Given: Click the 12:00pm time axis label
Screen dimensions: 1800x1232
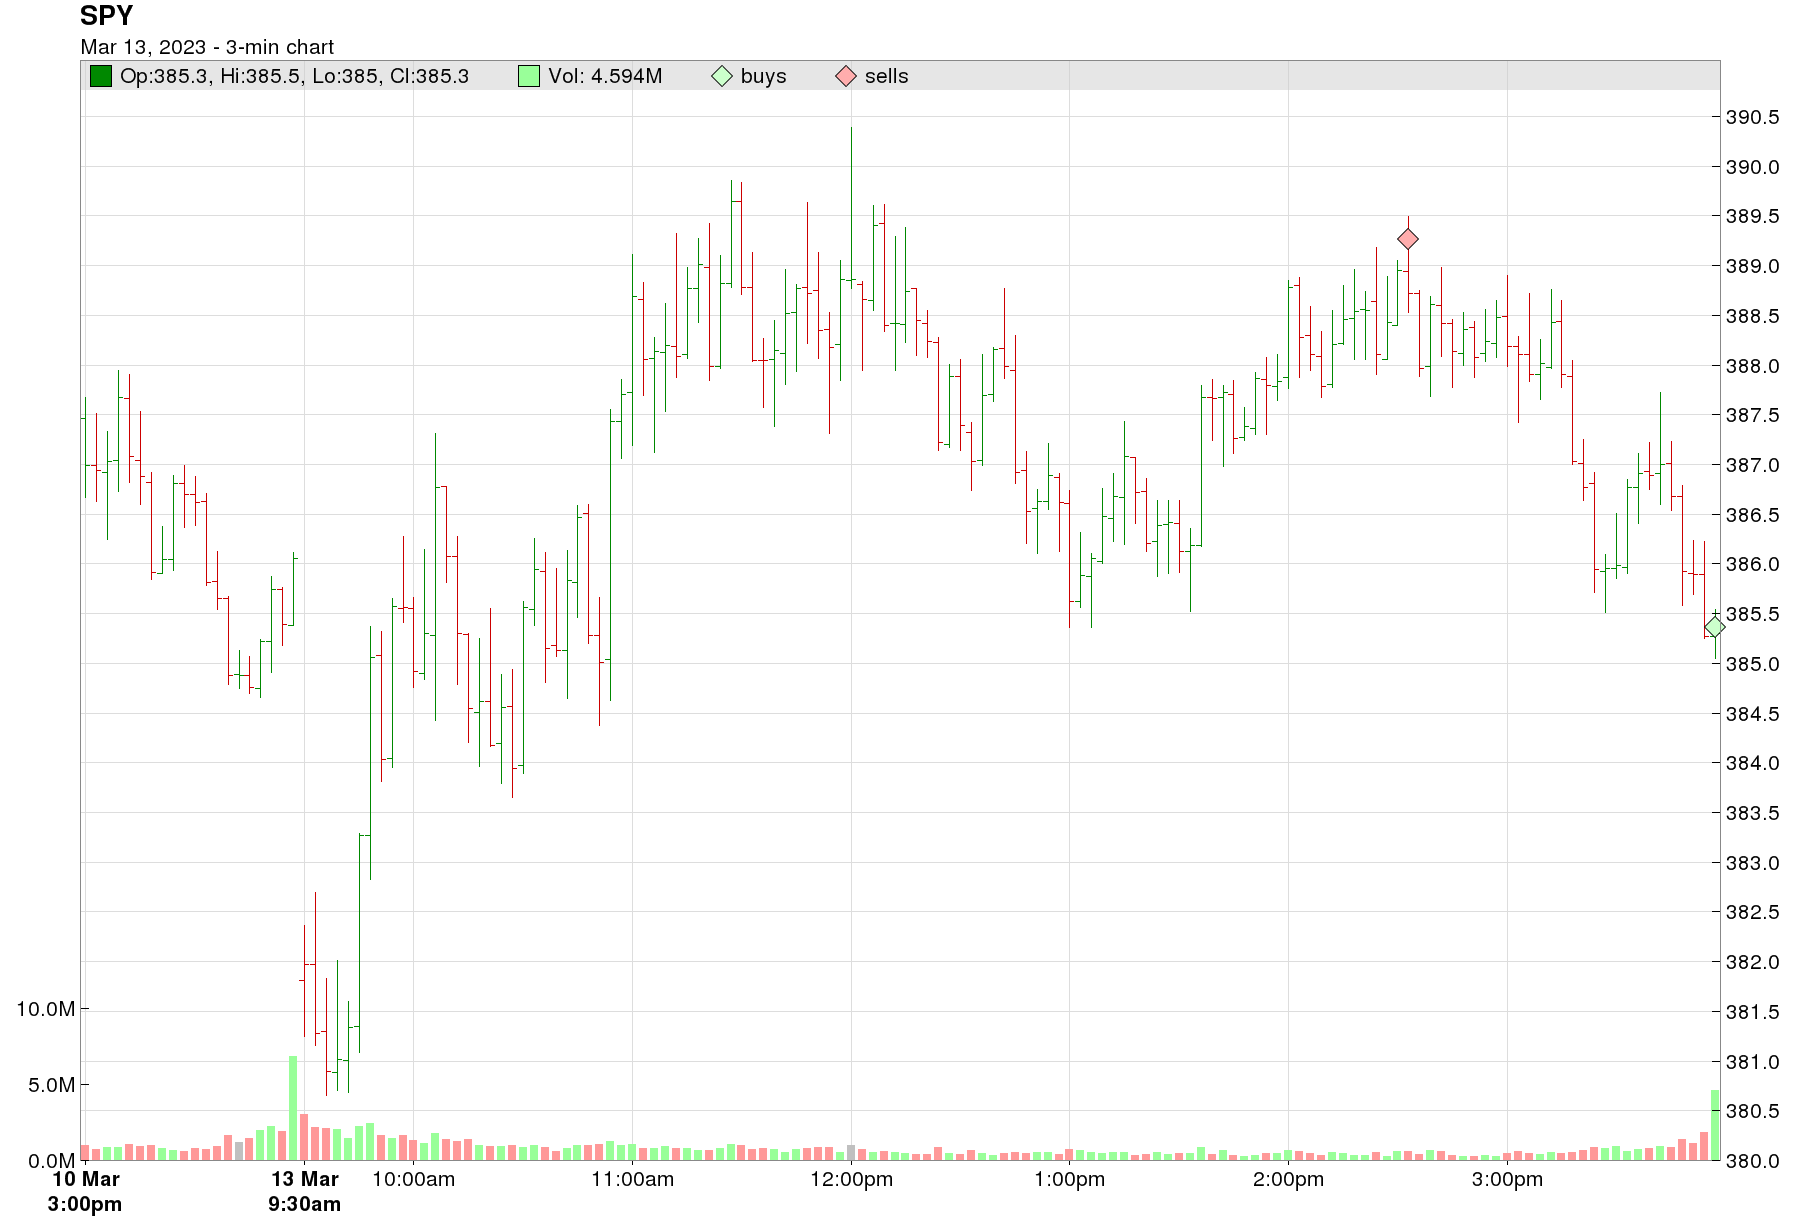Looking at the screenshot, I should 852,1179.
